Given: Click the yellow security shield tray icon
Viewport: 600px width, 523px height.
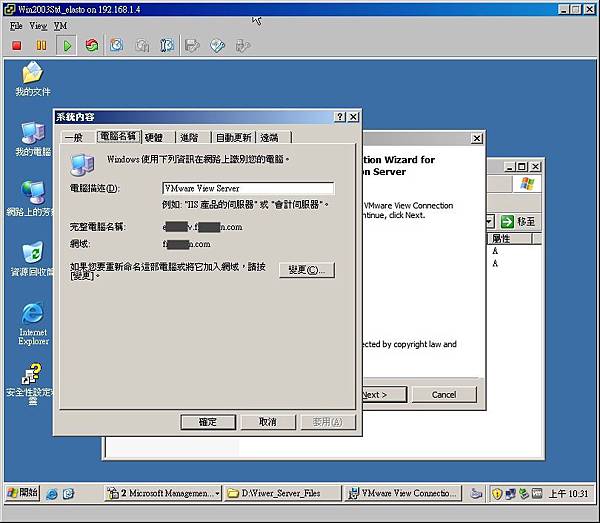Looking at the screenshot, I should tap(497, 494).
